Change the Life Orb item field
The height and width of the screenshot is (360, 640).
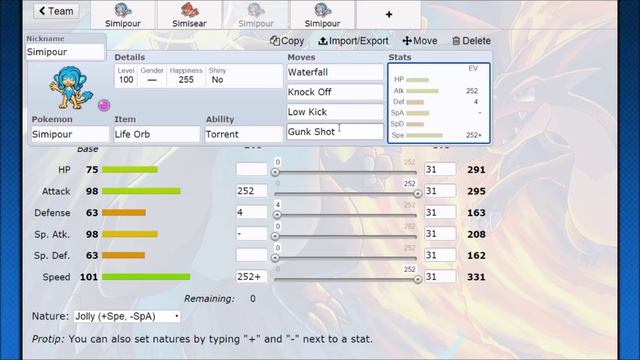click(157, 134)
